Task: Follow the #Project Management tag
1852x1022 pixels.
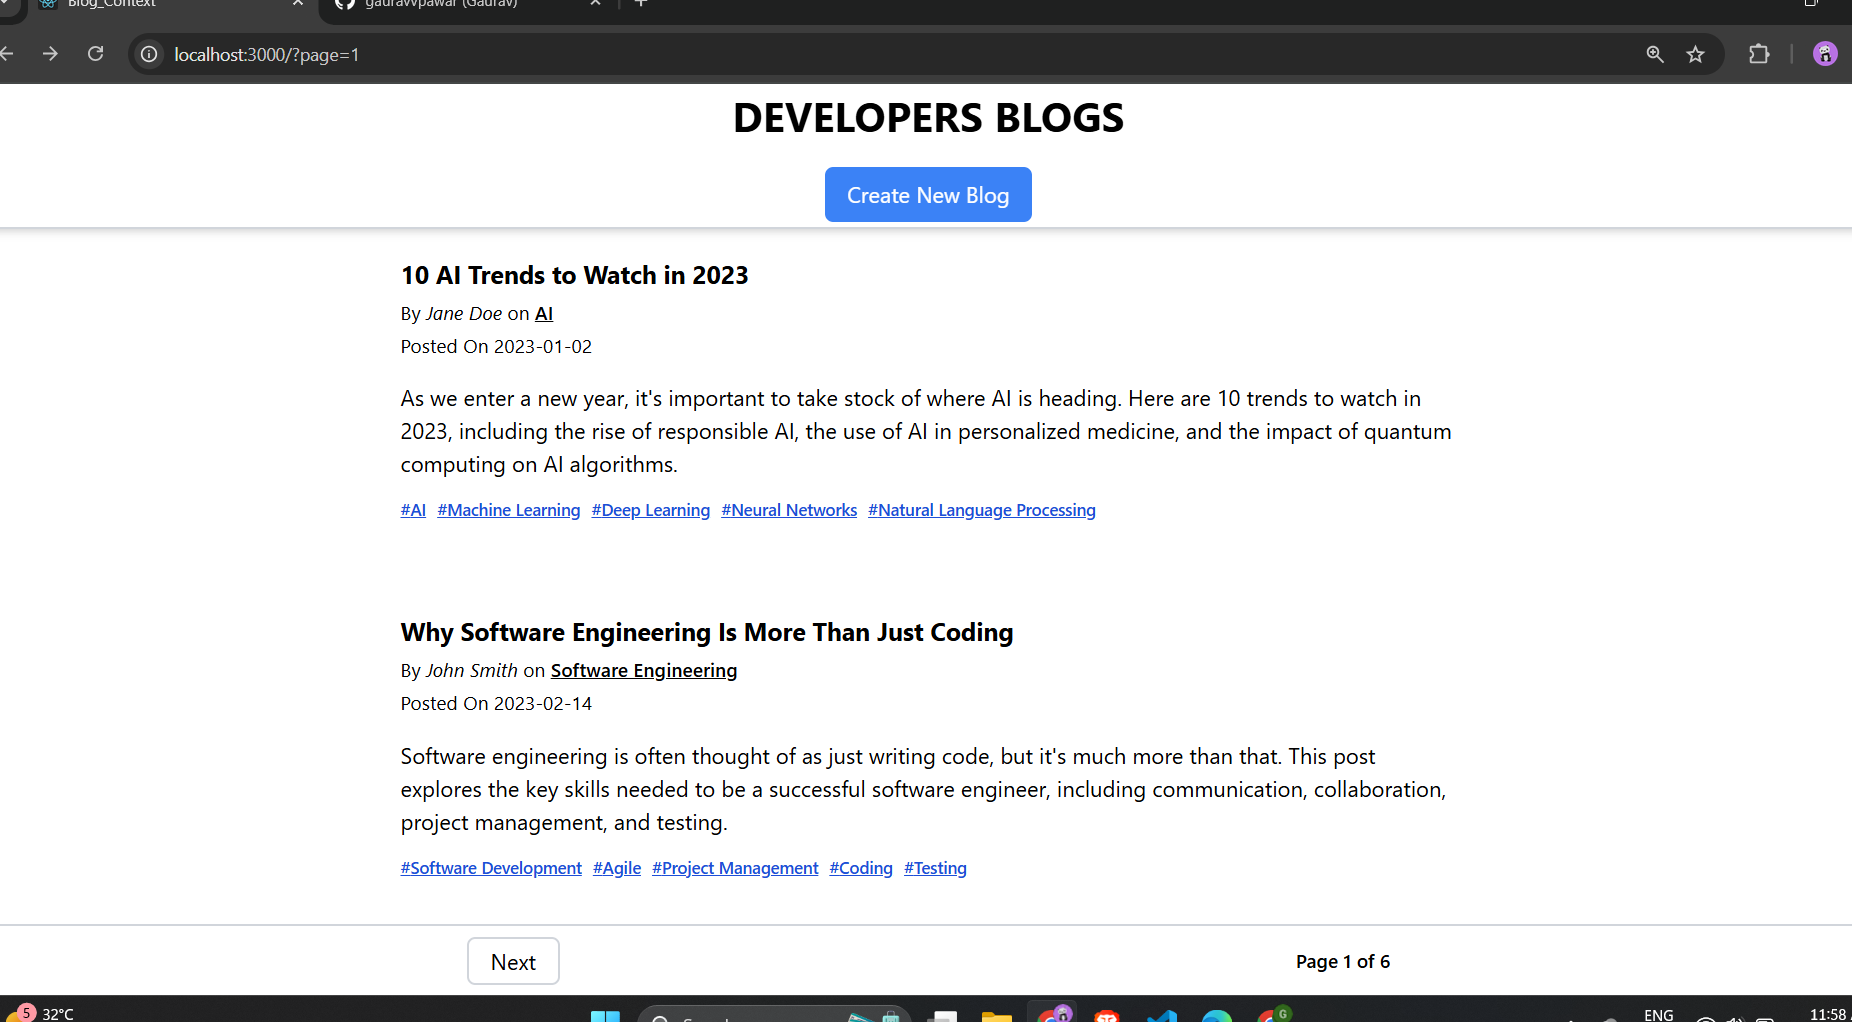Action: pos(735,868)
